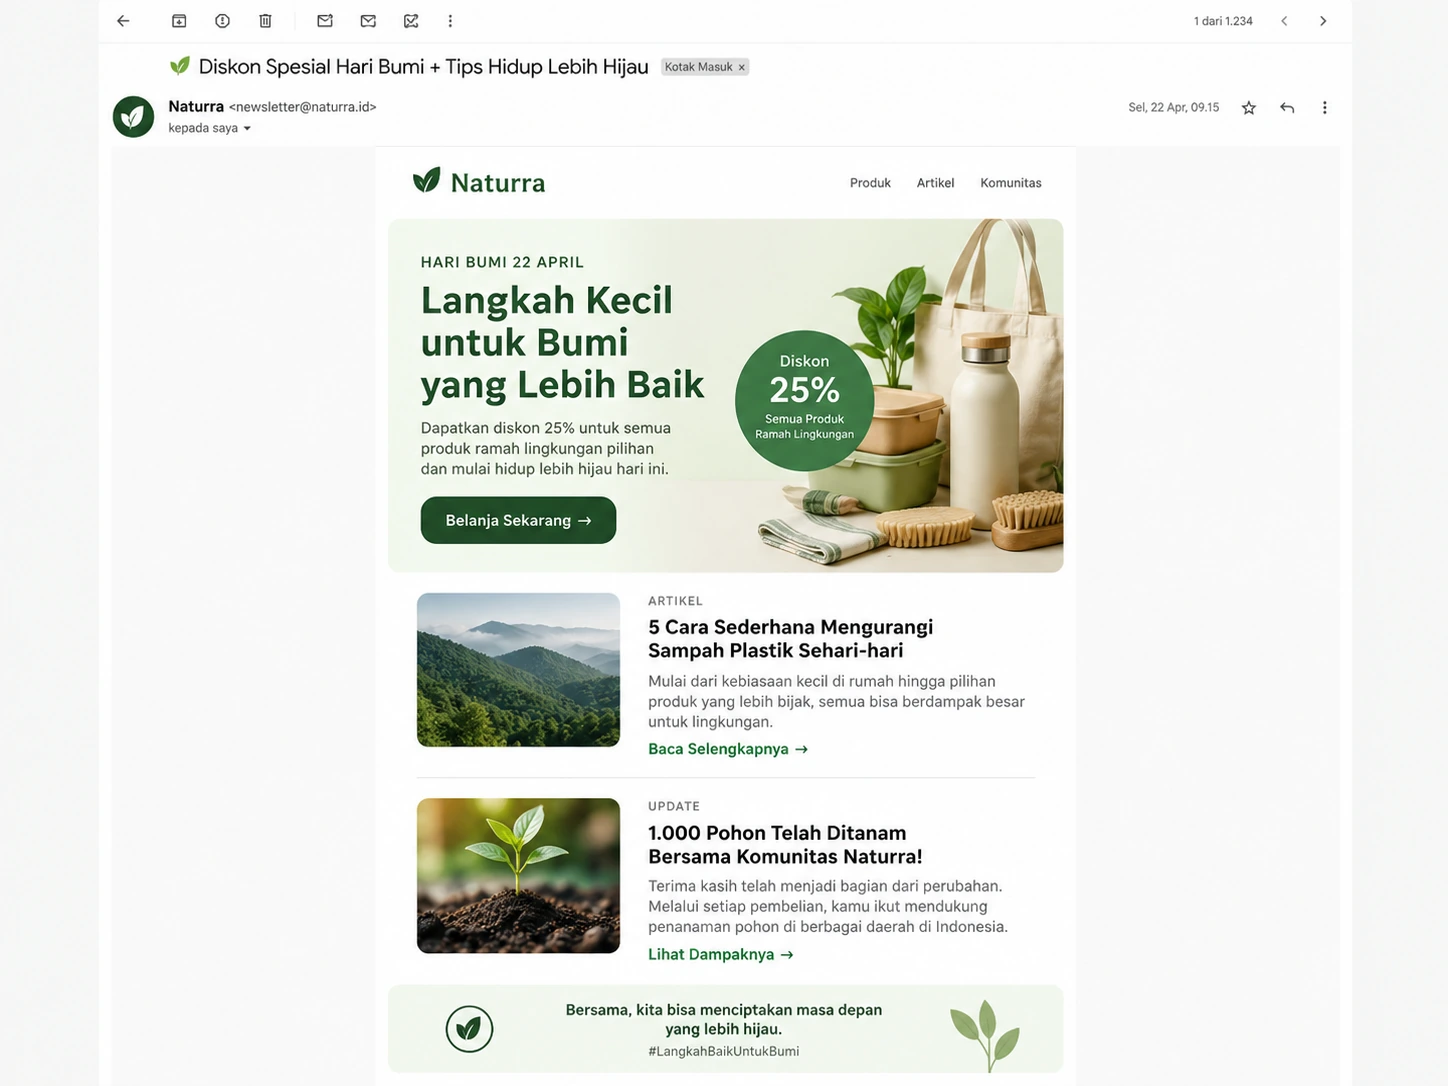Click the Diskon 25% circular badge
This screenshot has height=1086, width=1448.
click(804, 400)
